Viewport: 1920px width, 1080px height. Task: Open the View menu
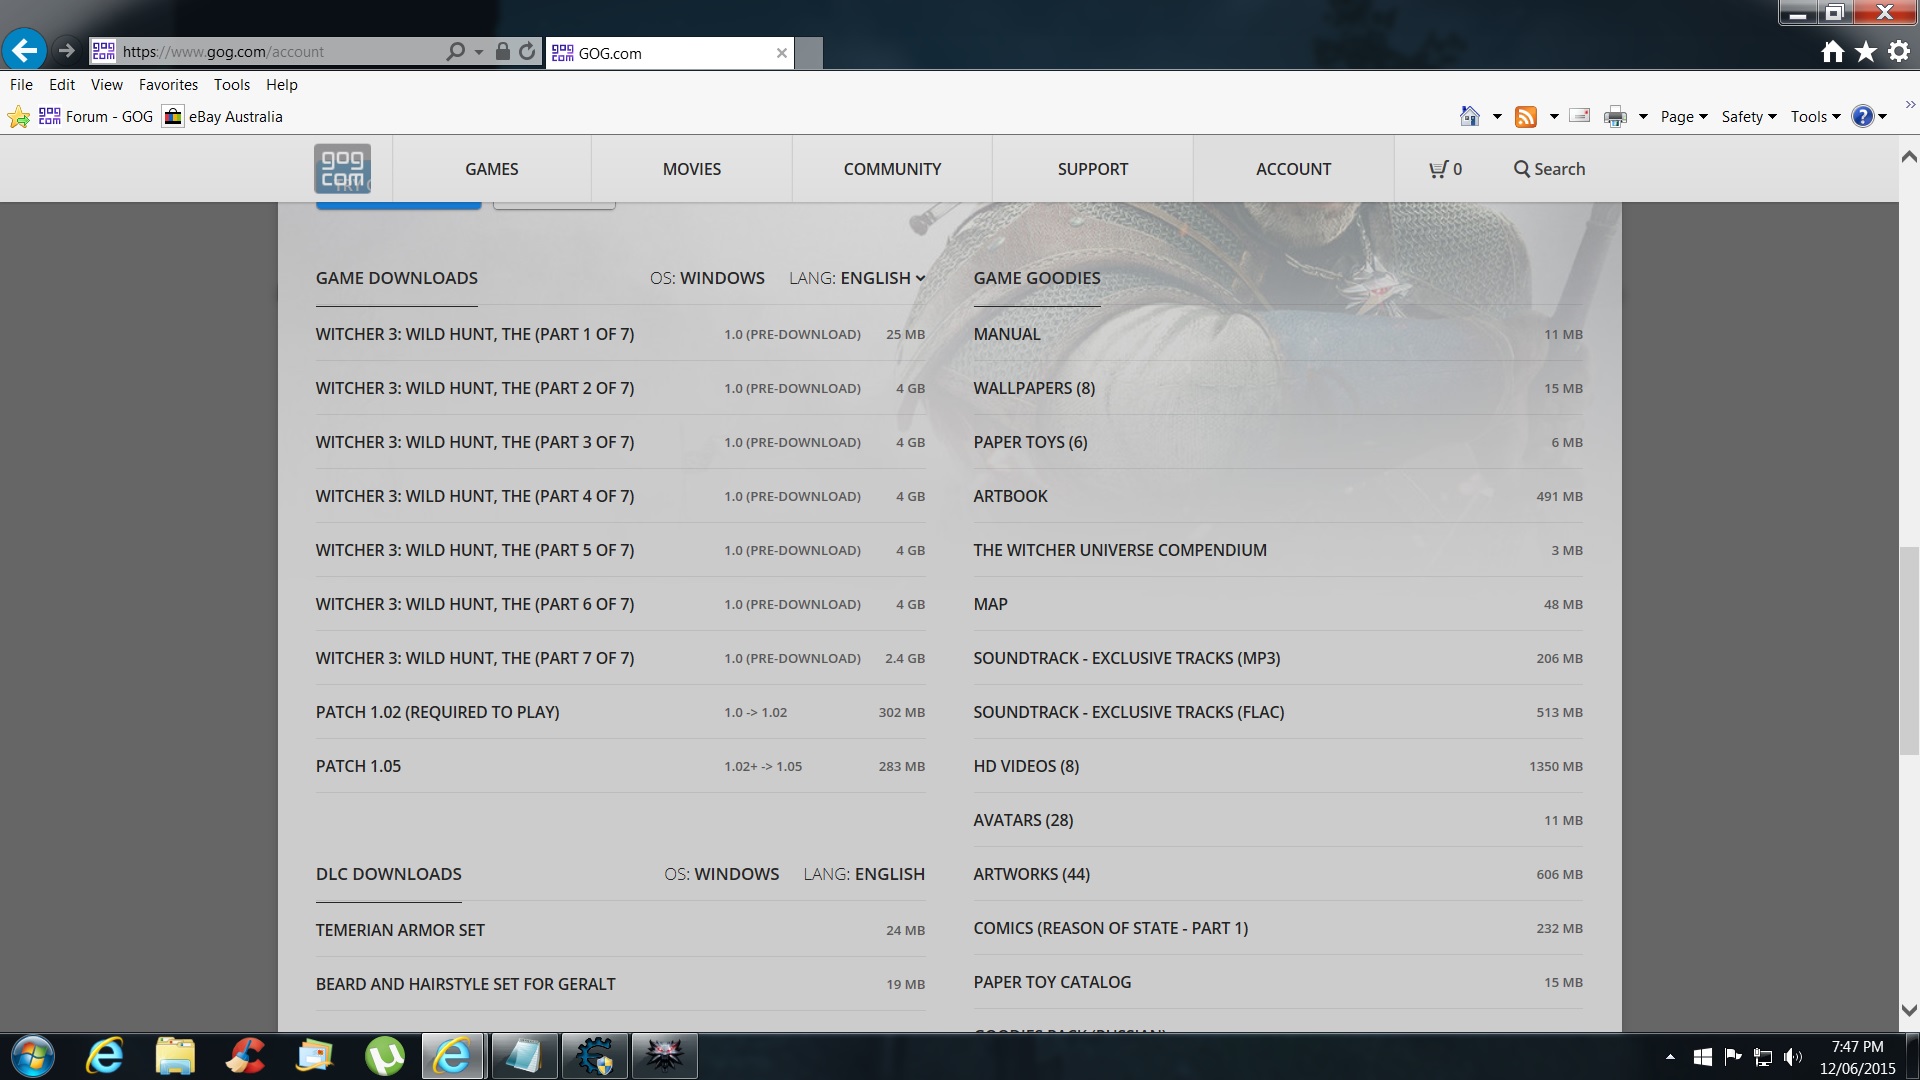pos(107,85)
